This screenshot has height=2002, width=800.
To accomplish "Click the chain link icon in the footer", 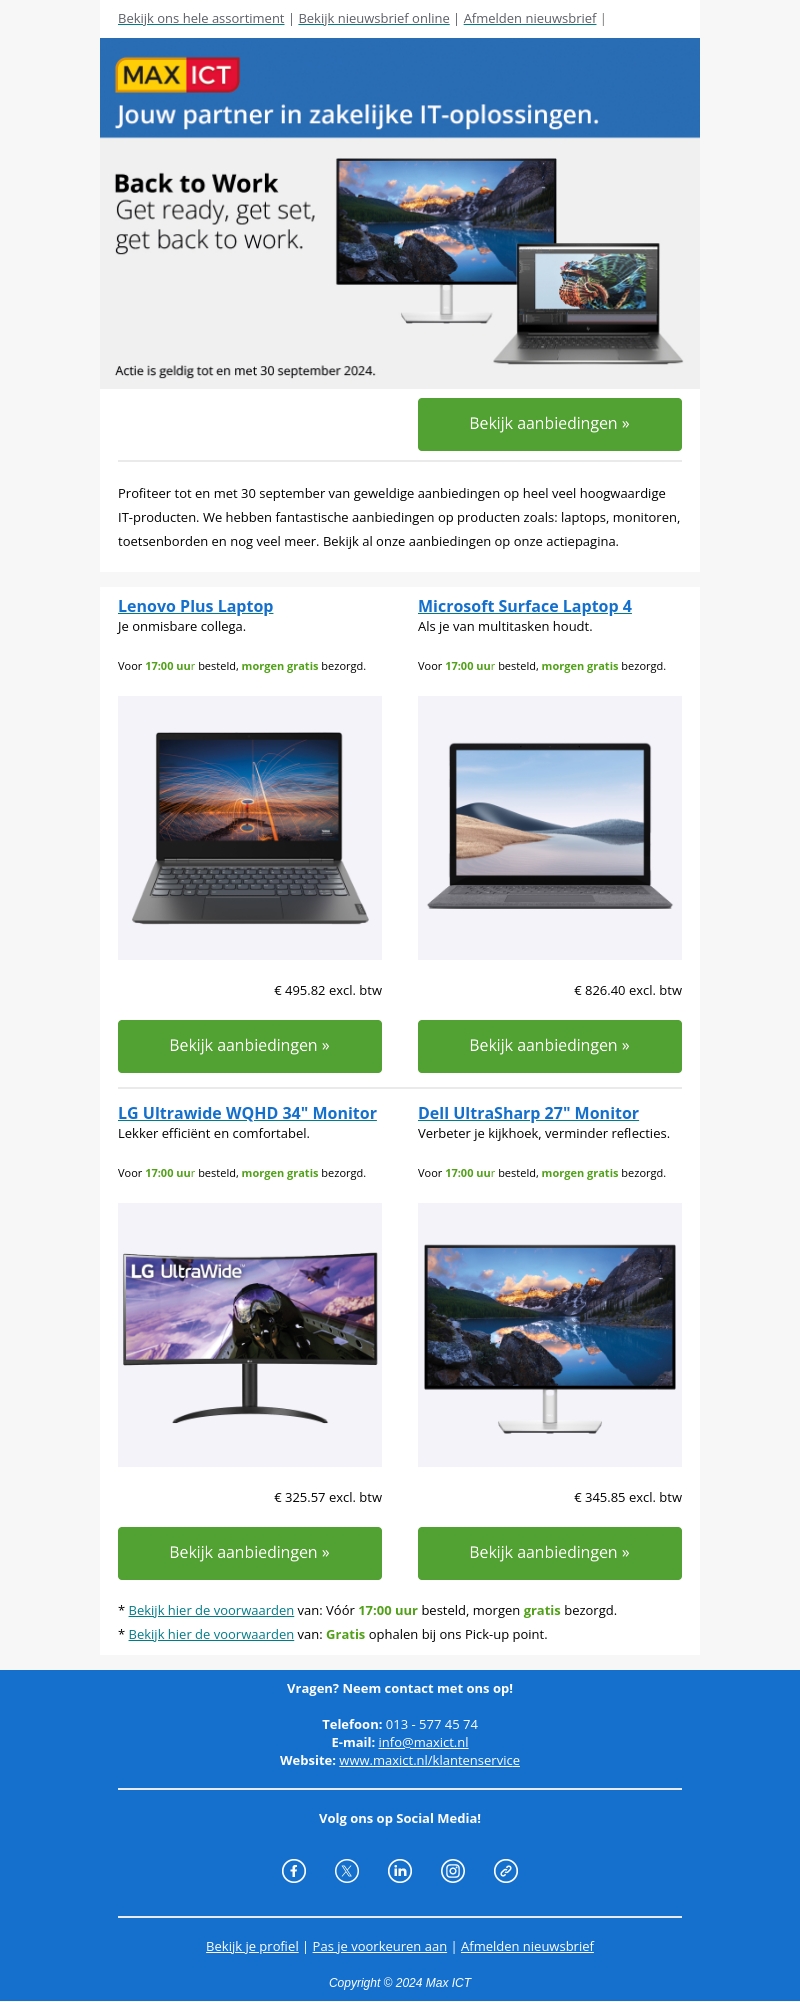I will 506,1871.
